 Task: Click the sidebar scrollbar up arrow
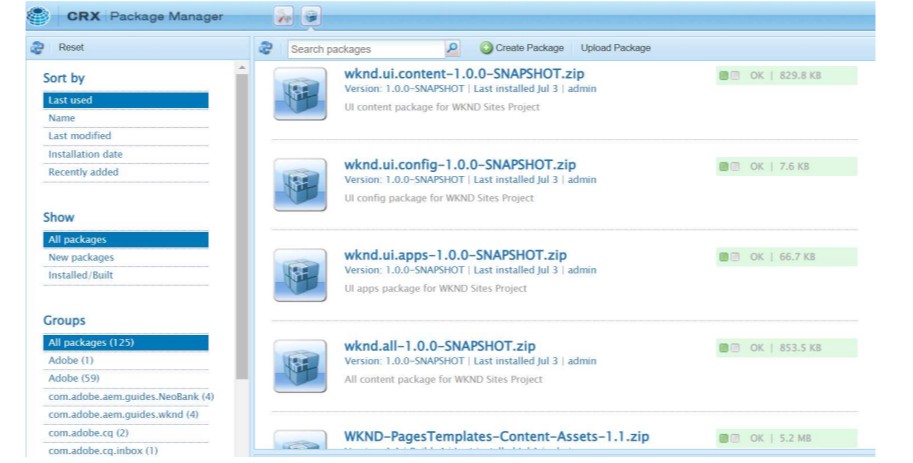point(242,69)
